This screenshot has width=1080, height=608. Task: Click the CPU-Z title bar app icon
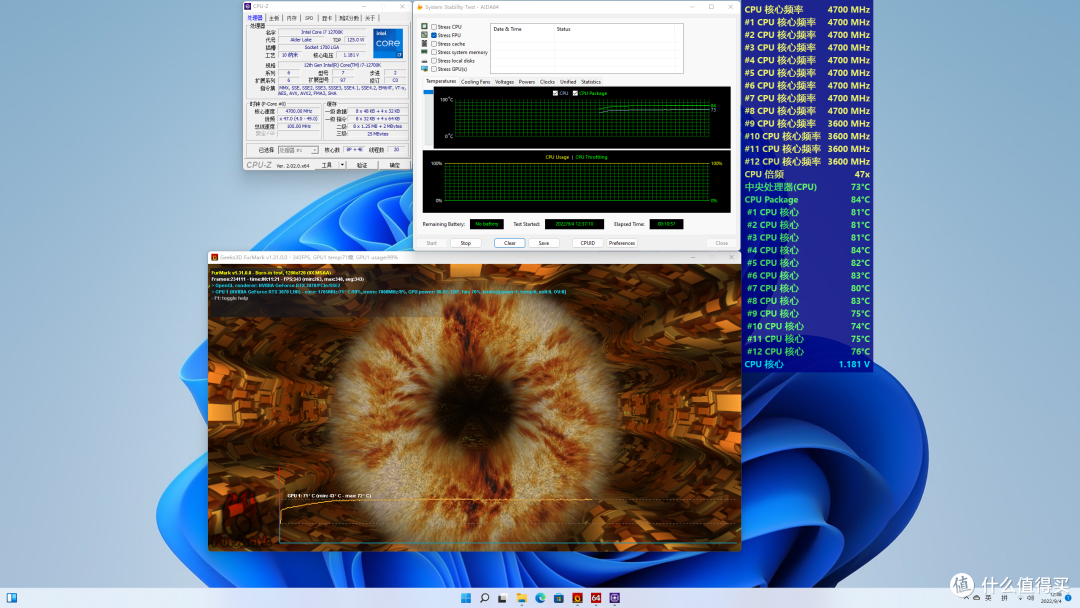coord(248,6)
